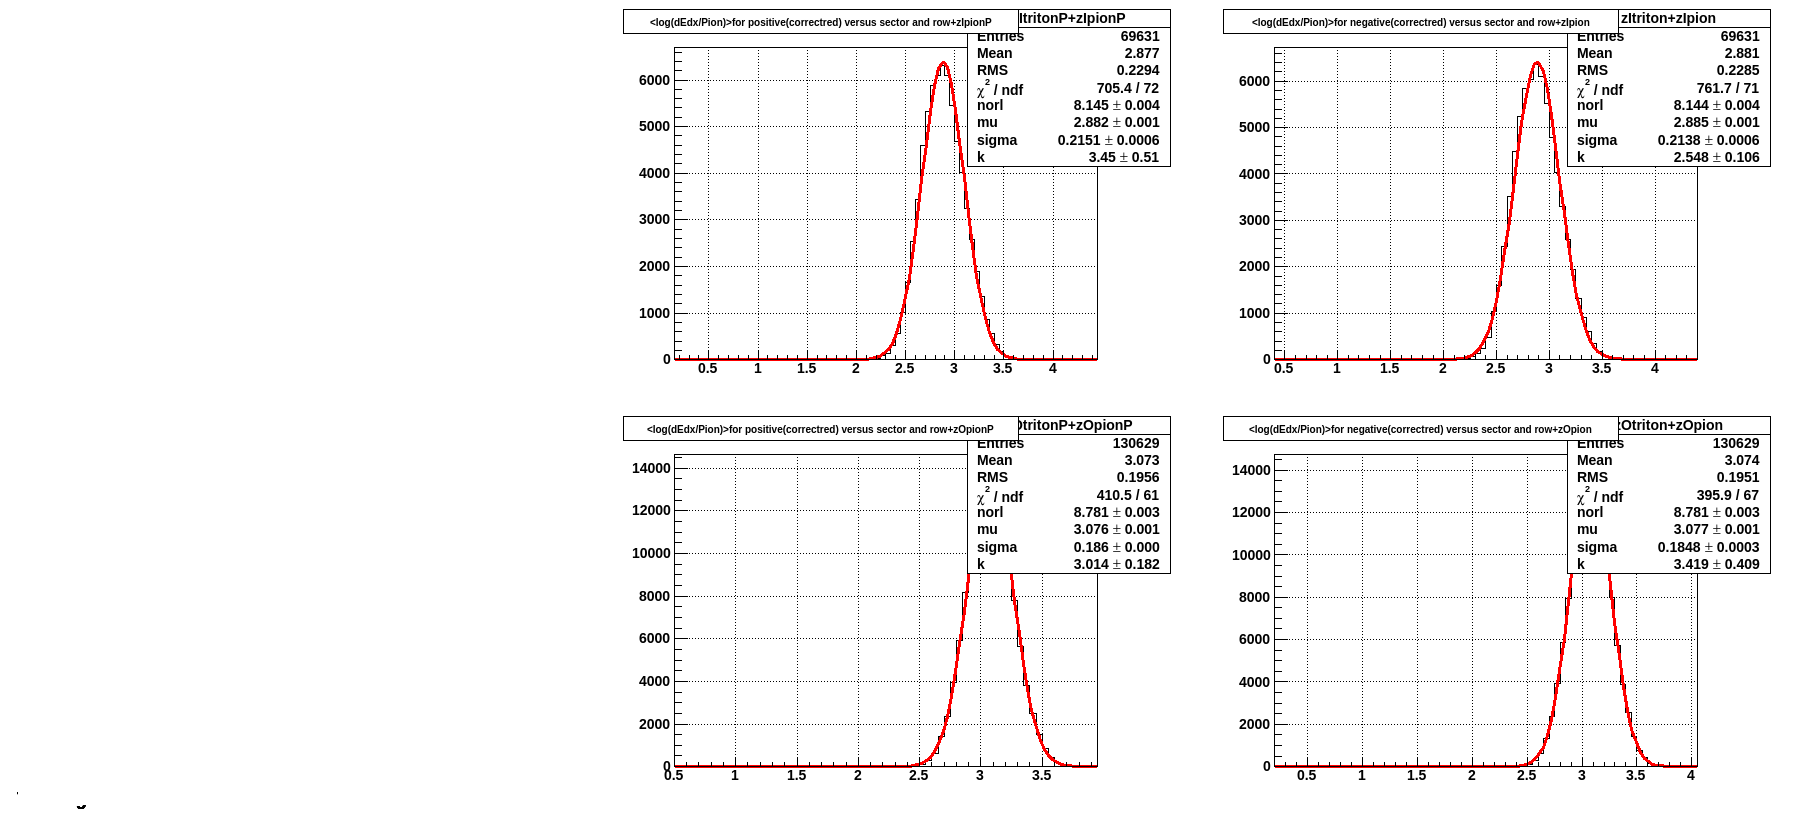Click the red fit peak in the zIpionP plot
The height and width of the screenshot is (814, 1800).
[x=943, y=63]
